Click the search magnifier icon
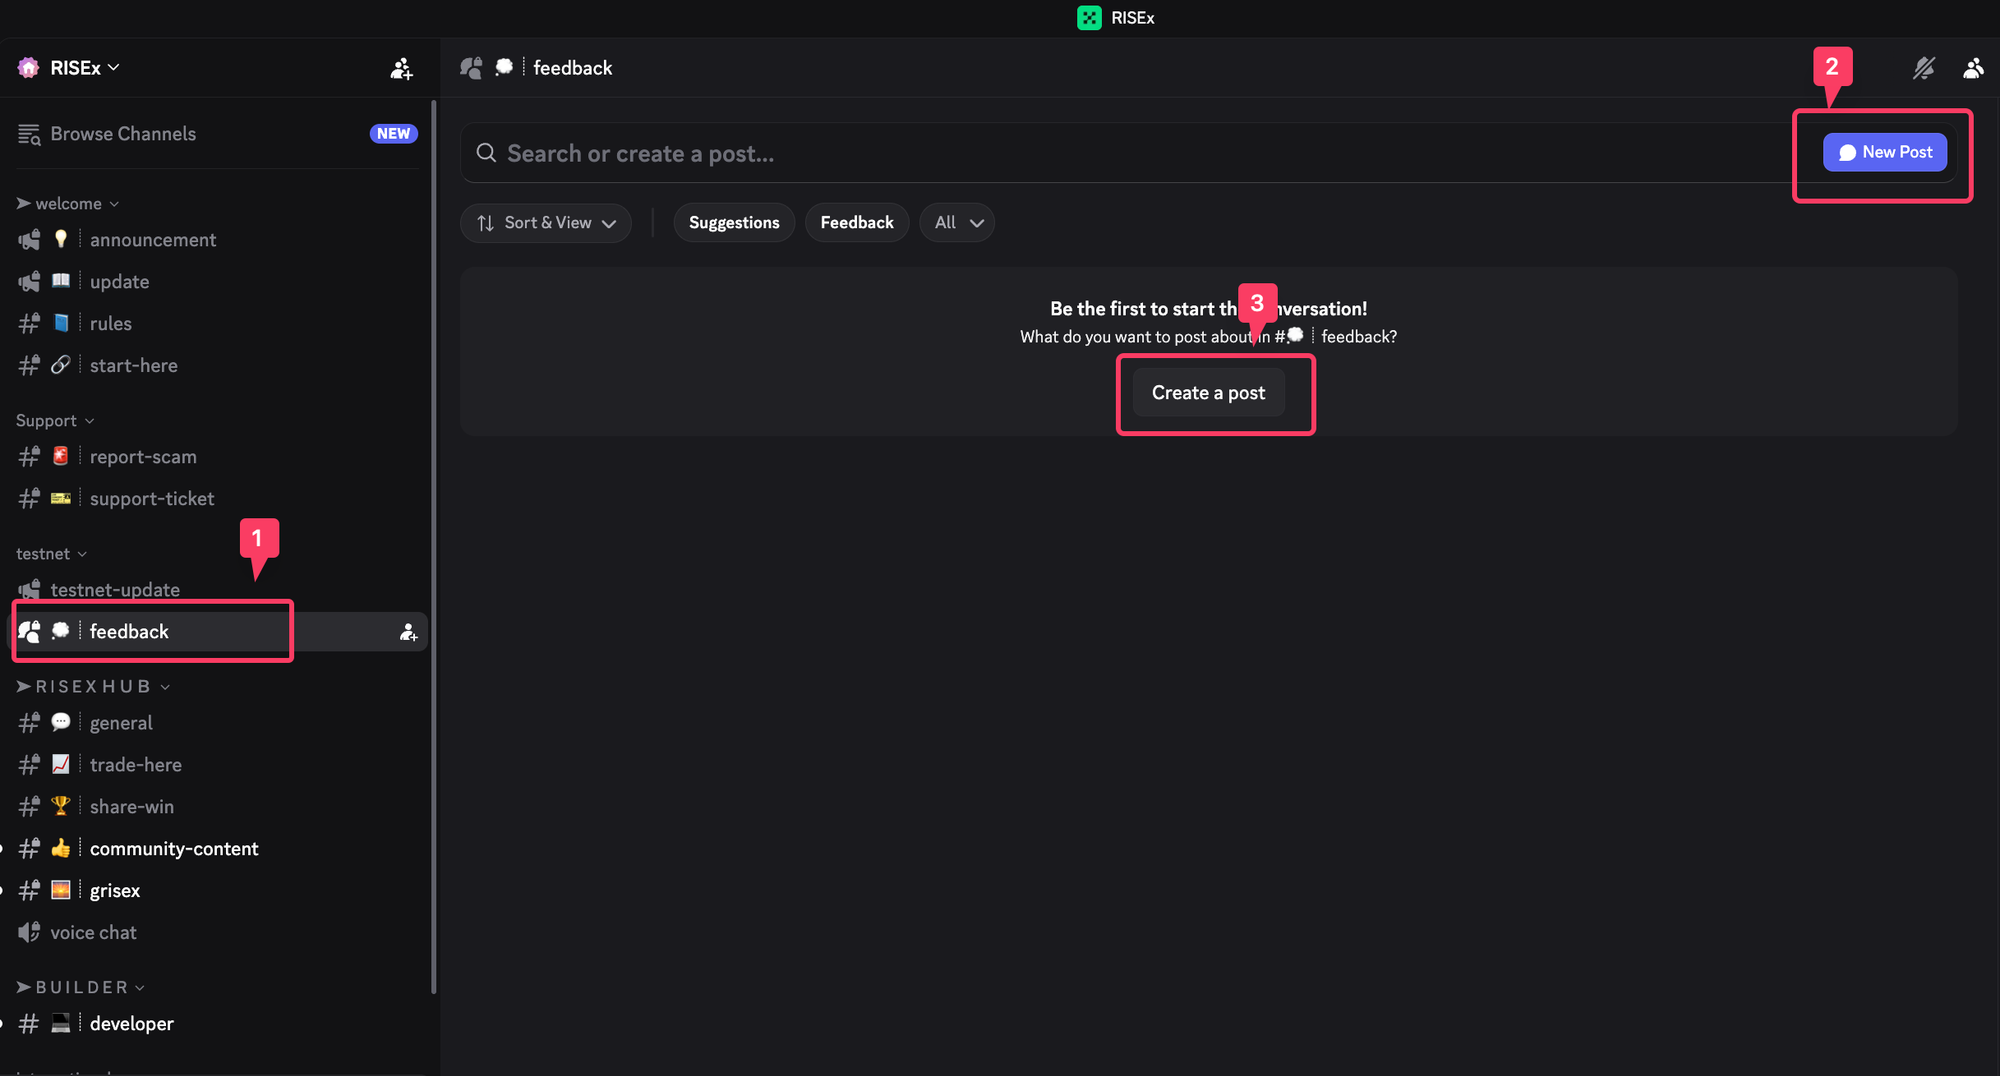The width and height of the screenshot is (2000, 1076). pyautogui.click(x=486, y=153)
